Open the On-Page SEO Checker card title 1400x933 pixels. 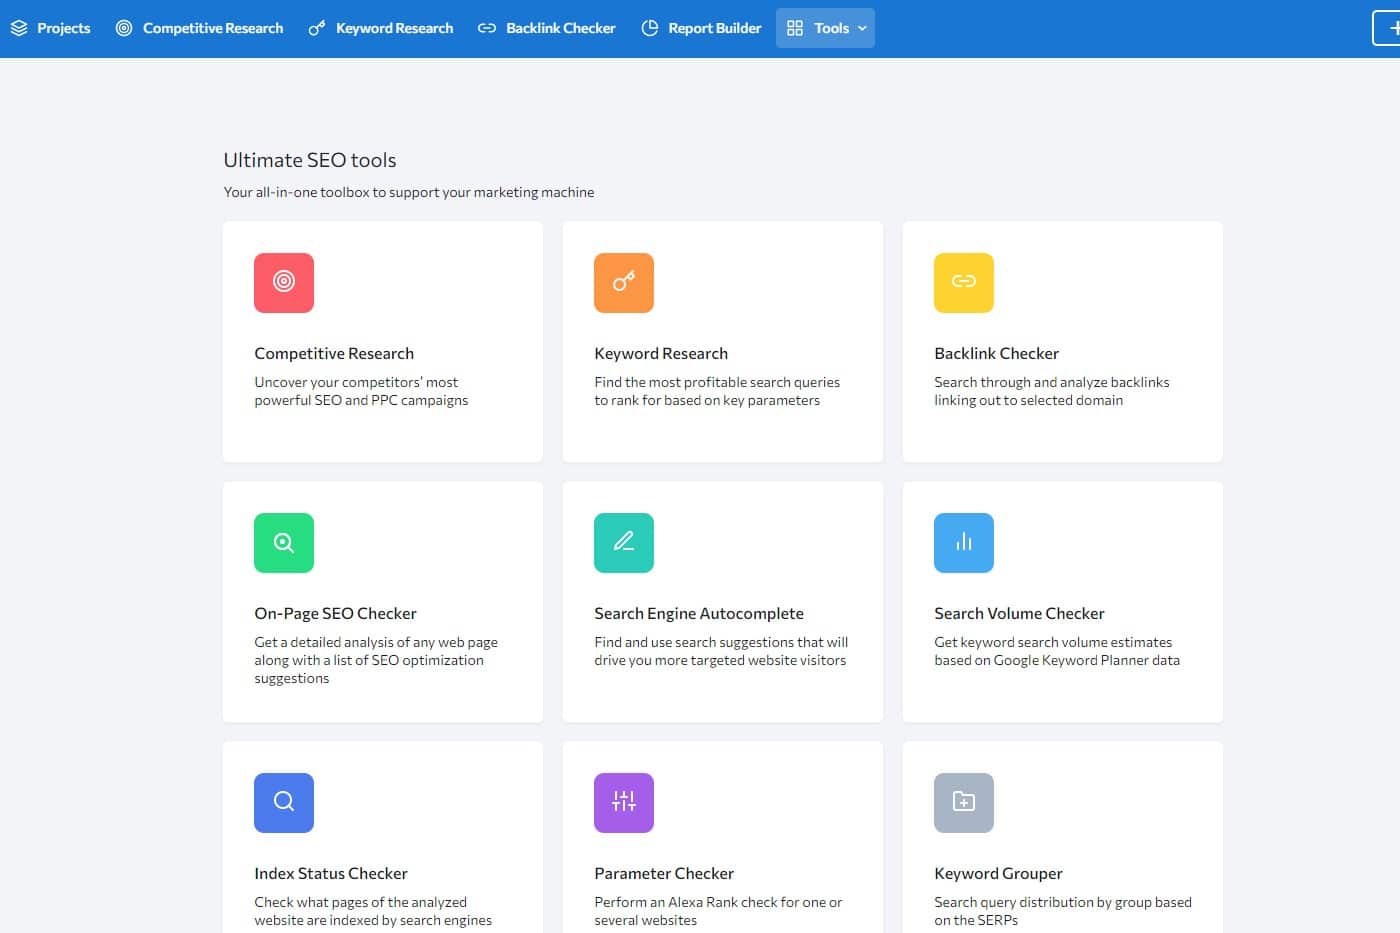(x=335, y=613)
